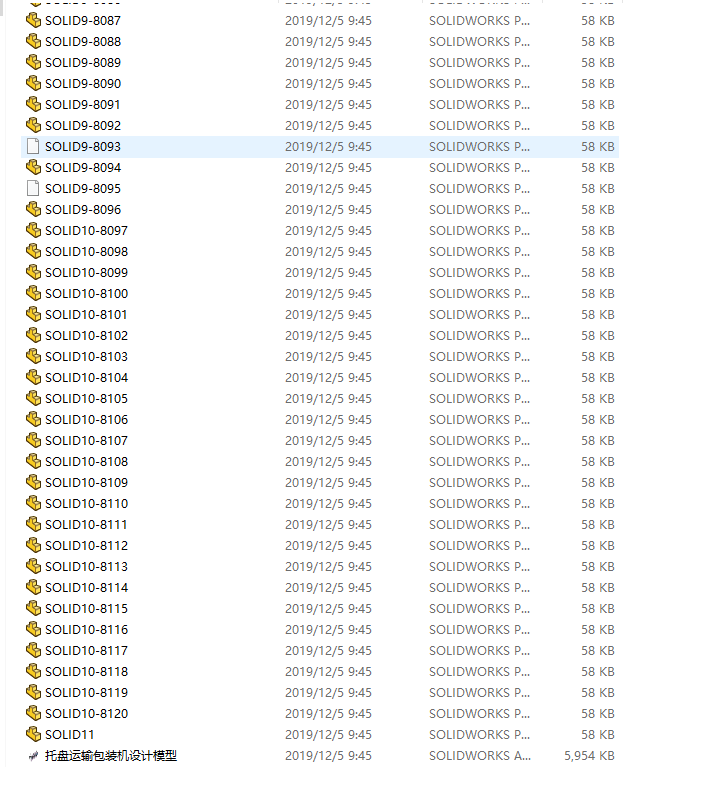Click the date cell of SOLID10-8097

coord(328,231)
